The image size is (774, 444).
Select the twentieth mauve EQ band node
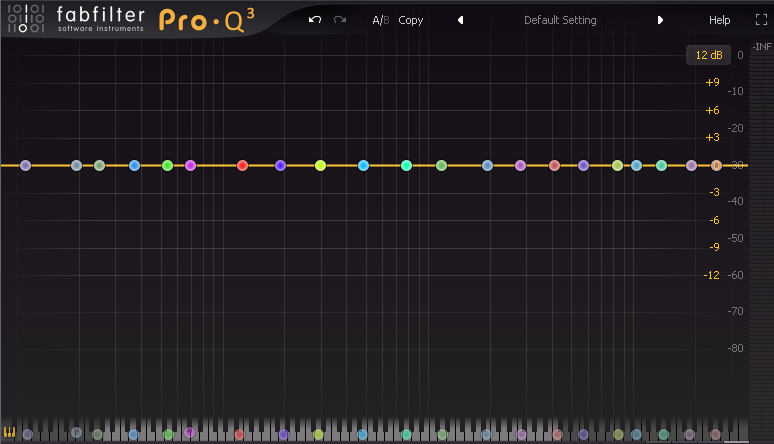click(x=692, y=165)
